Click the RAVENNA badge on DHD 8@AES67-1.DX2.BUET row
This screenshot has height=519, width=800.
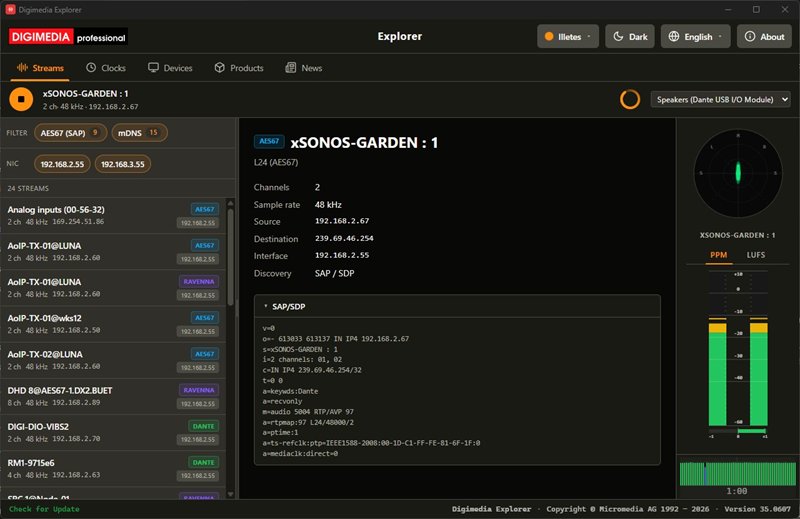click(199, 390)
